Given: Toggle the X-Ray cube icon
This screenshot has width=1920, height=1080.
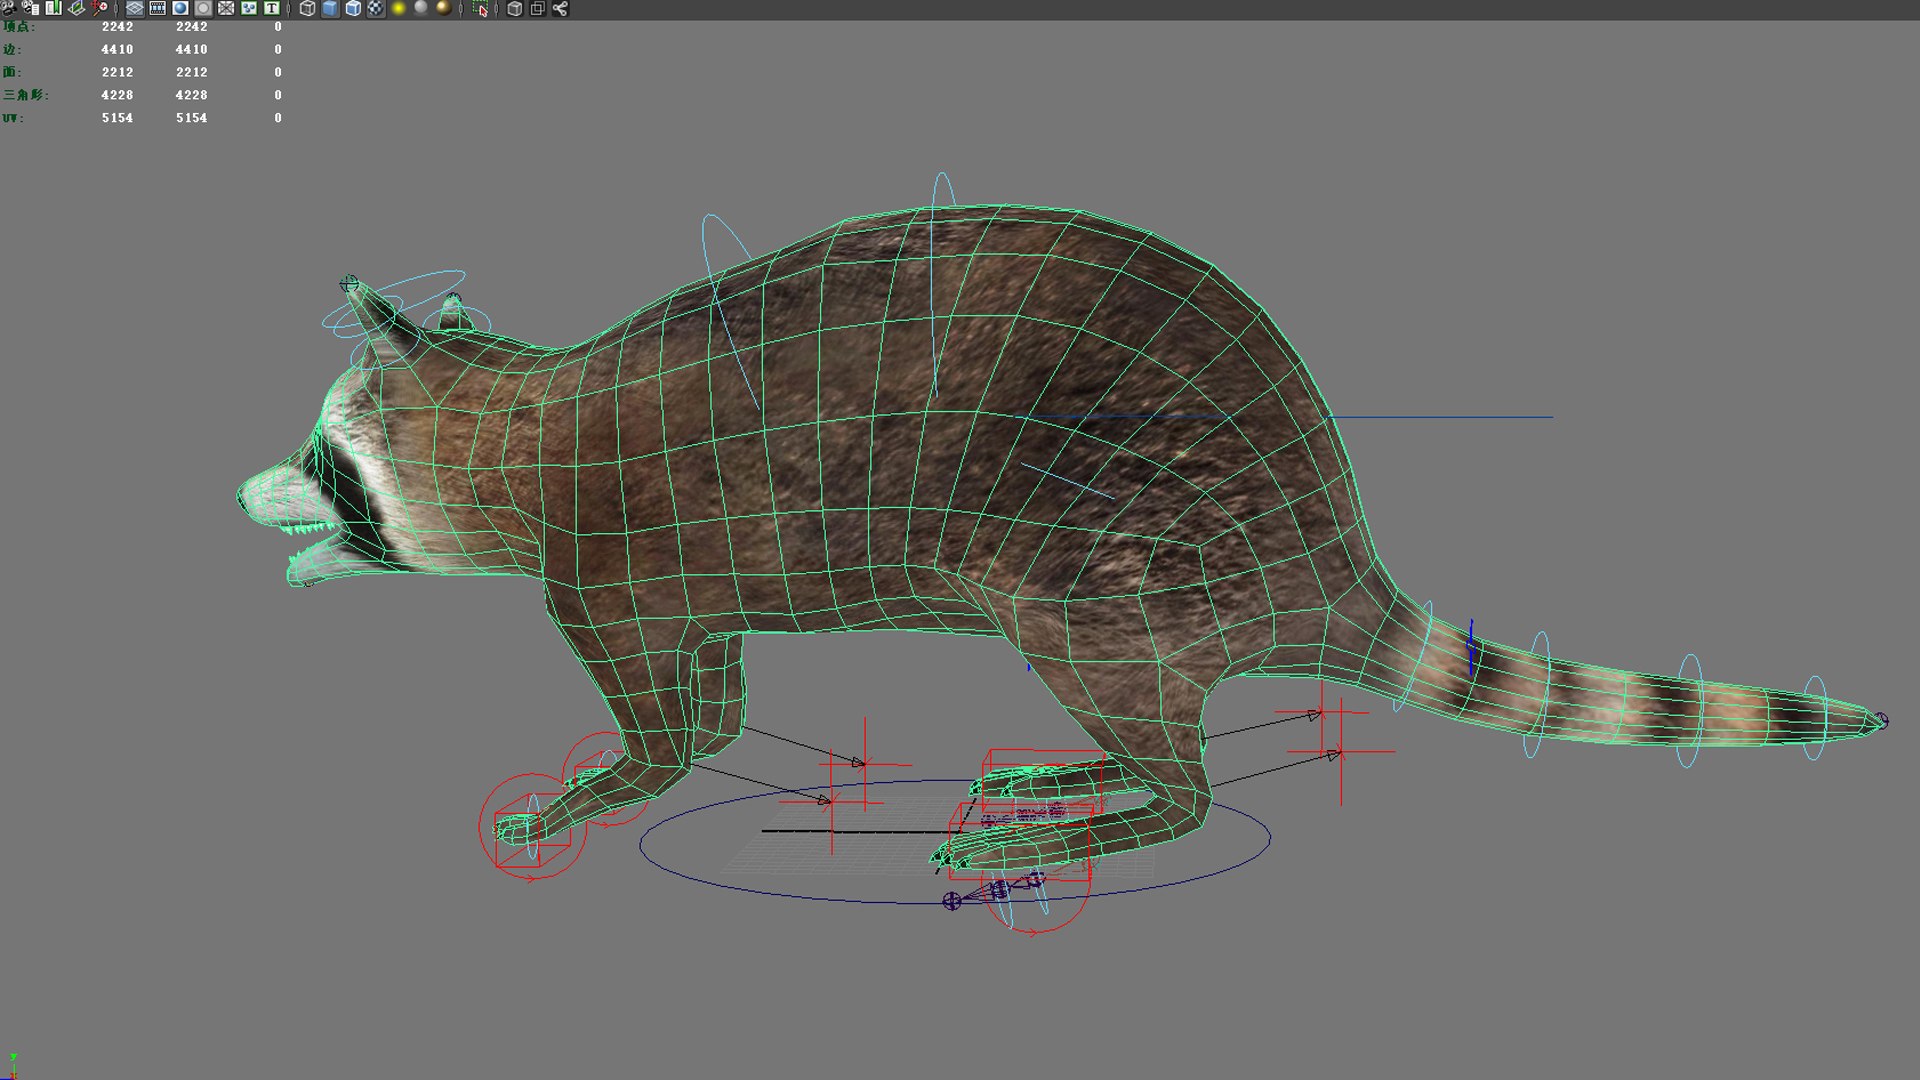Looking at the screenshot, I should (514, 8).
